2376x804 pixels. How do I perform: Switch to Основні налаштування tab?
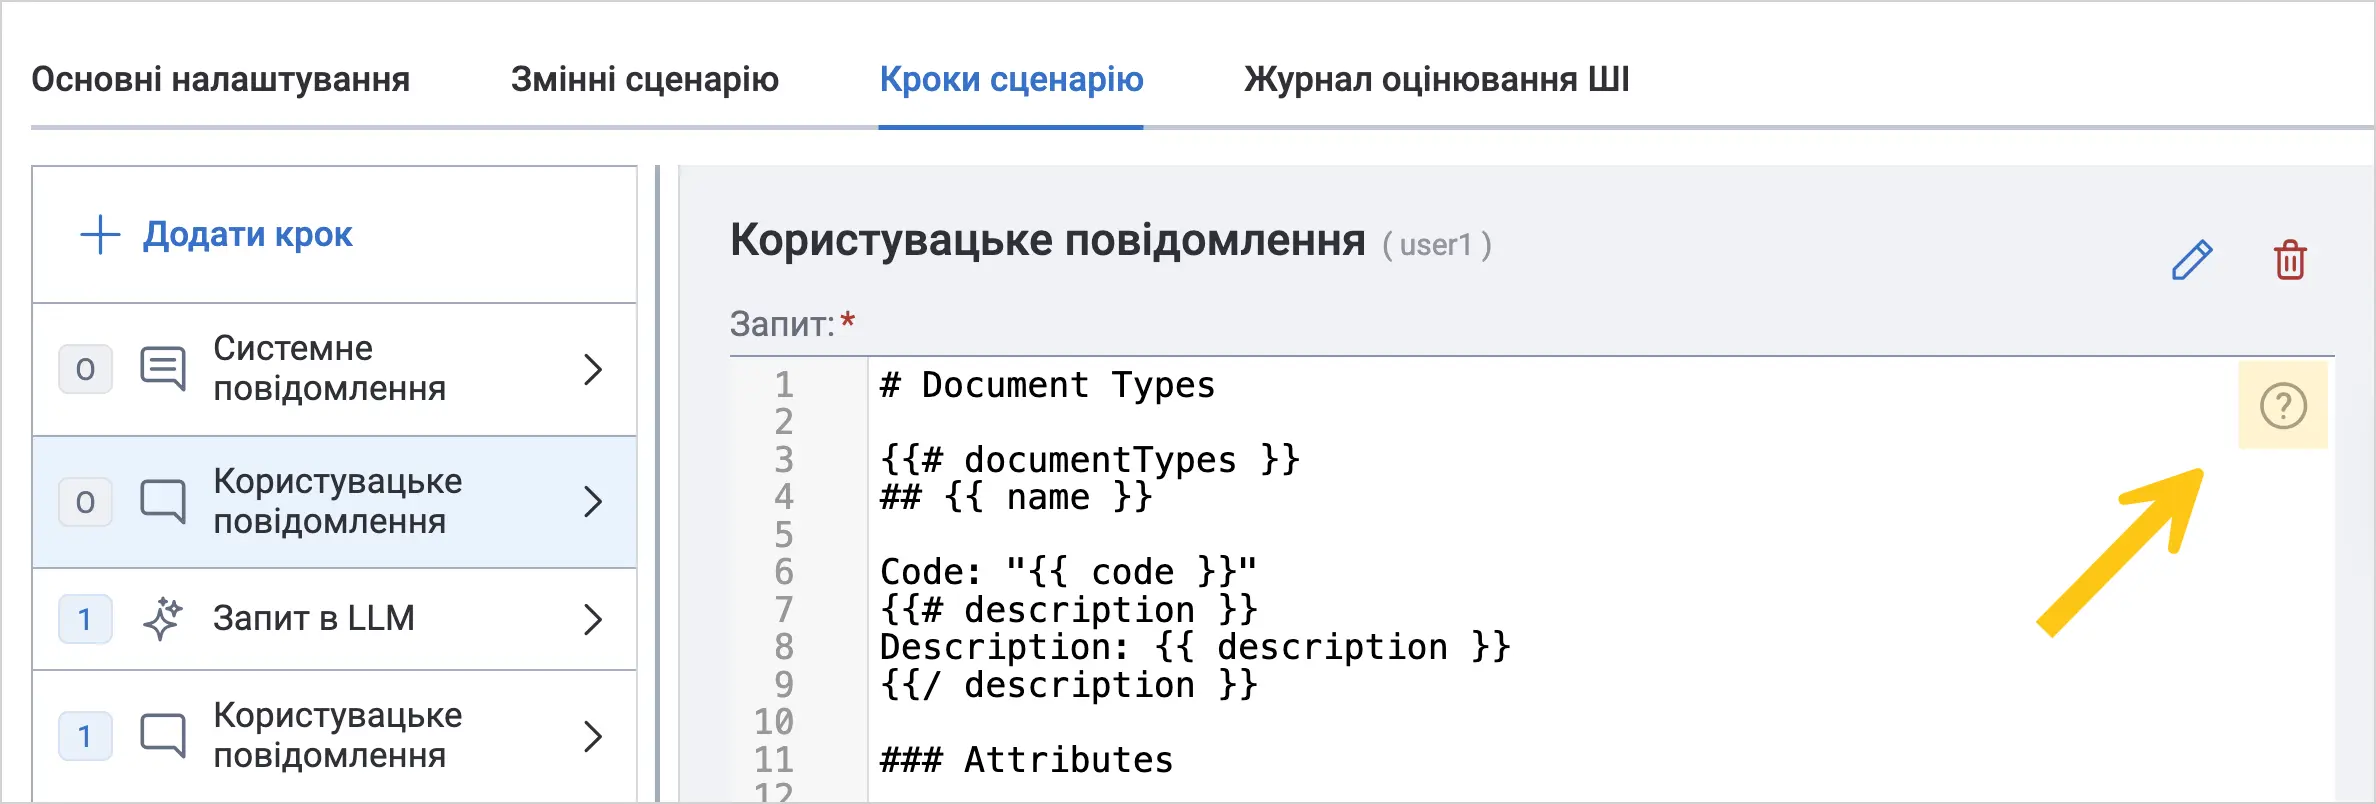(x=221, y=79)
